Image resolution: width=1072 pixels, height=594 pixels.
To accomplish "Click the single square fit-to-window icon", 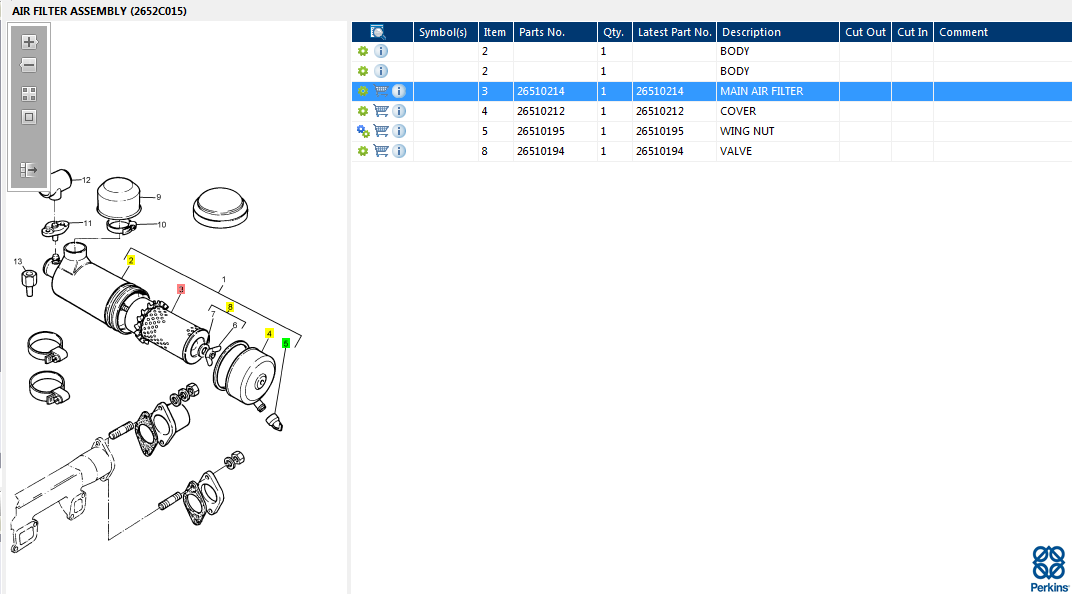I will tap(29, 117).
